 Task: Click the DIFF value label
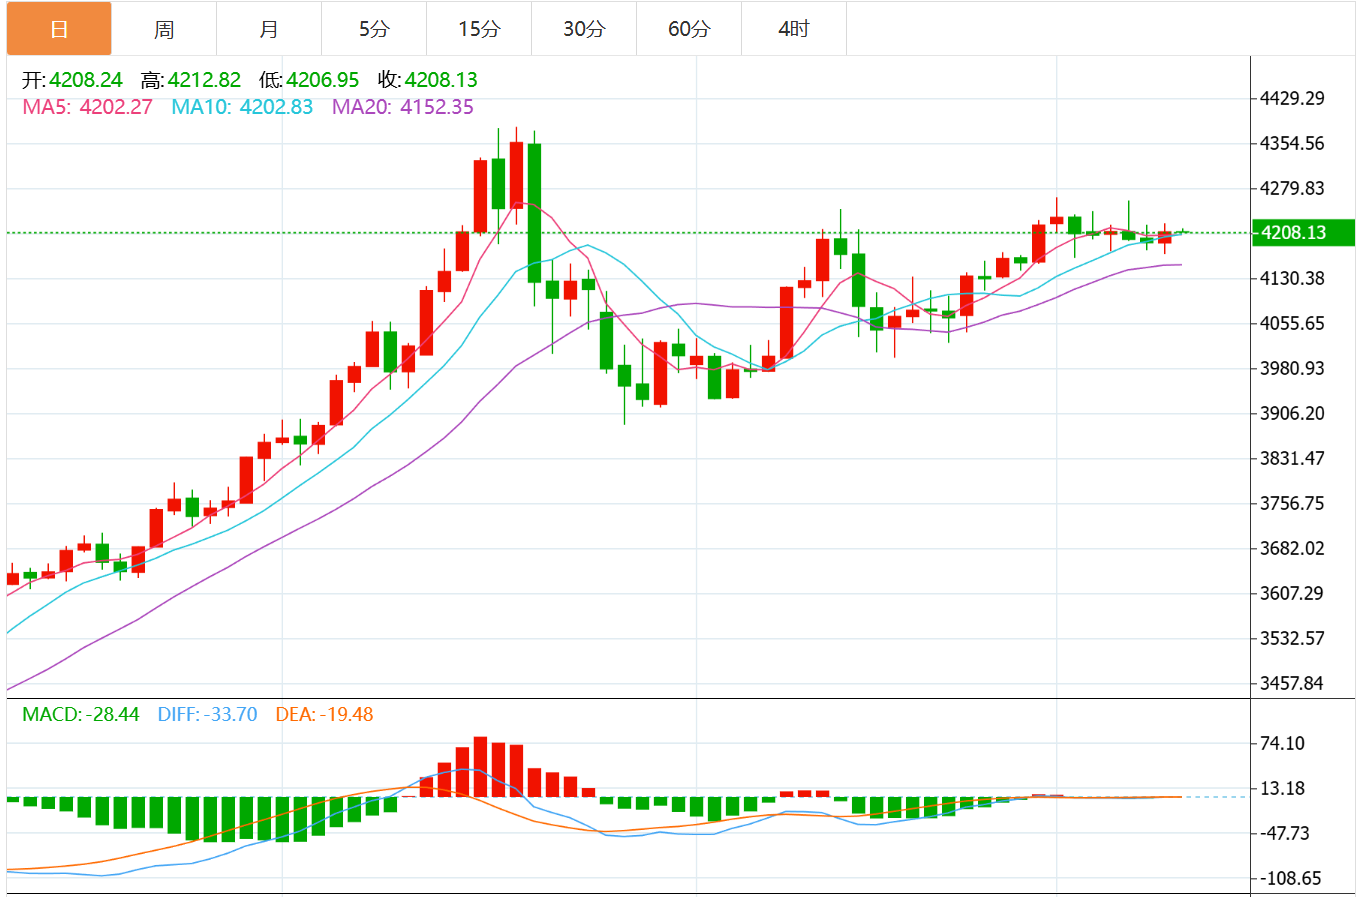[207, 714]
